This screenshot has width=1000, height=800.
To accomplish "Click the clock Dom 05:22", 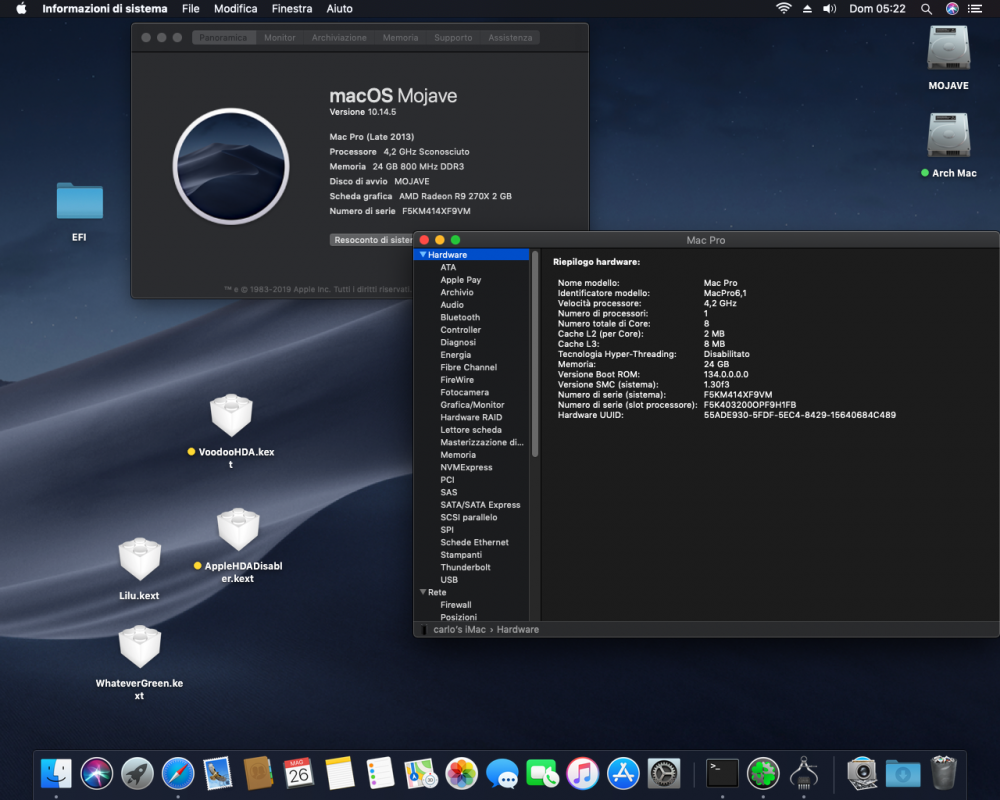I will point(877,9).
